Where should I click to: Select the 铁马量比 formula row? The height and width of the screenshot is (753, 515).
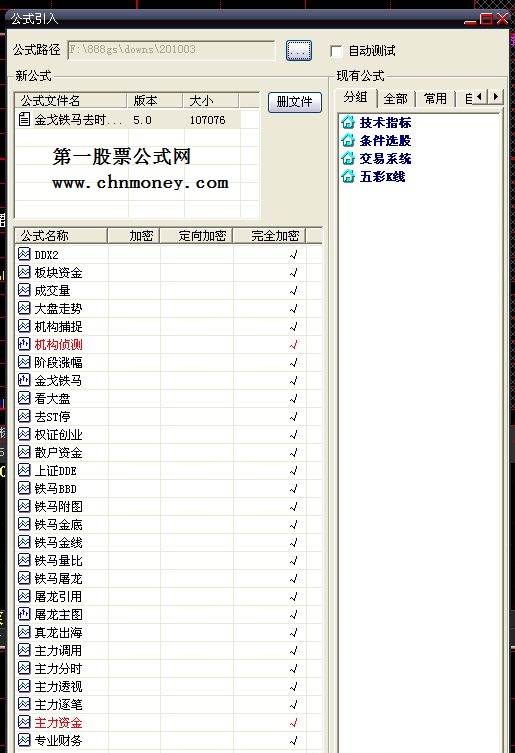tap(168, 560)
